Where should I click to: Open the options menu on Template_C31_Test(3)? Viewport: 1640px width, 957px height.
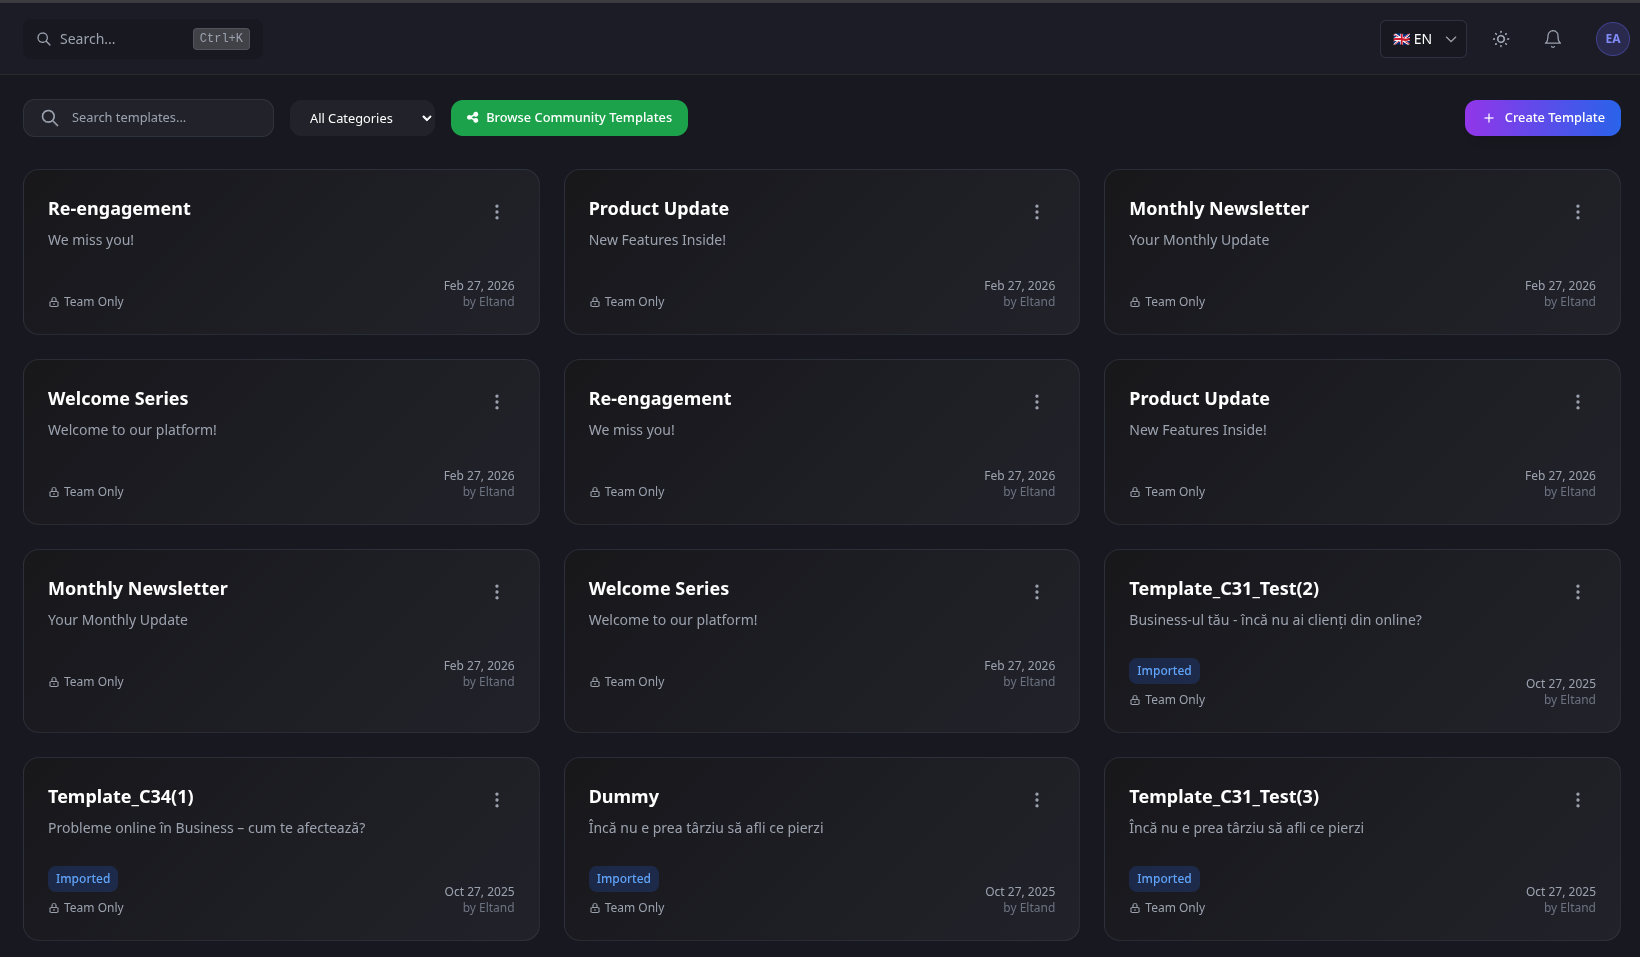click(x=1577, y=800)
